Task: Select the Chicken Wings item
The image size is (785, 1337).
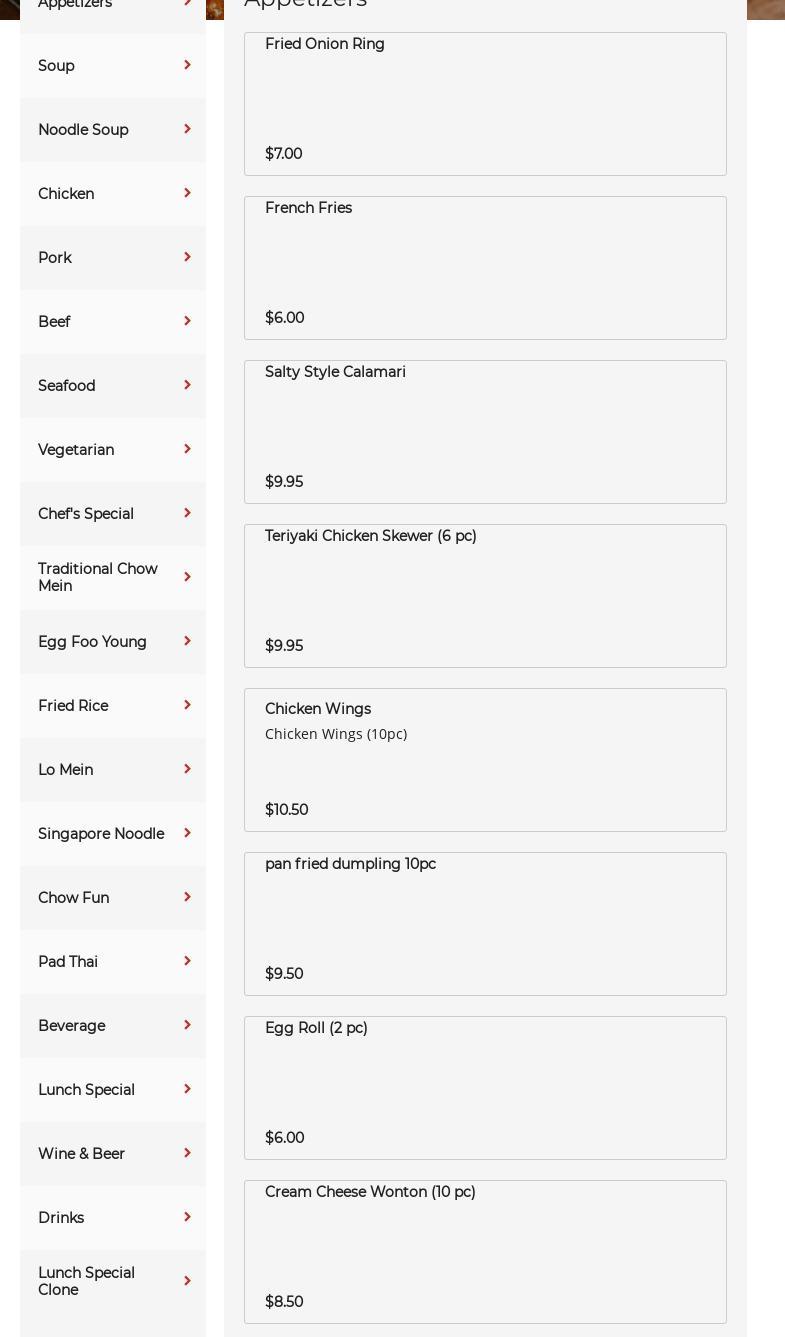Action: (485, 760)
